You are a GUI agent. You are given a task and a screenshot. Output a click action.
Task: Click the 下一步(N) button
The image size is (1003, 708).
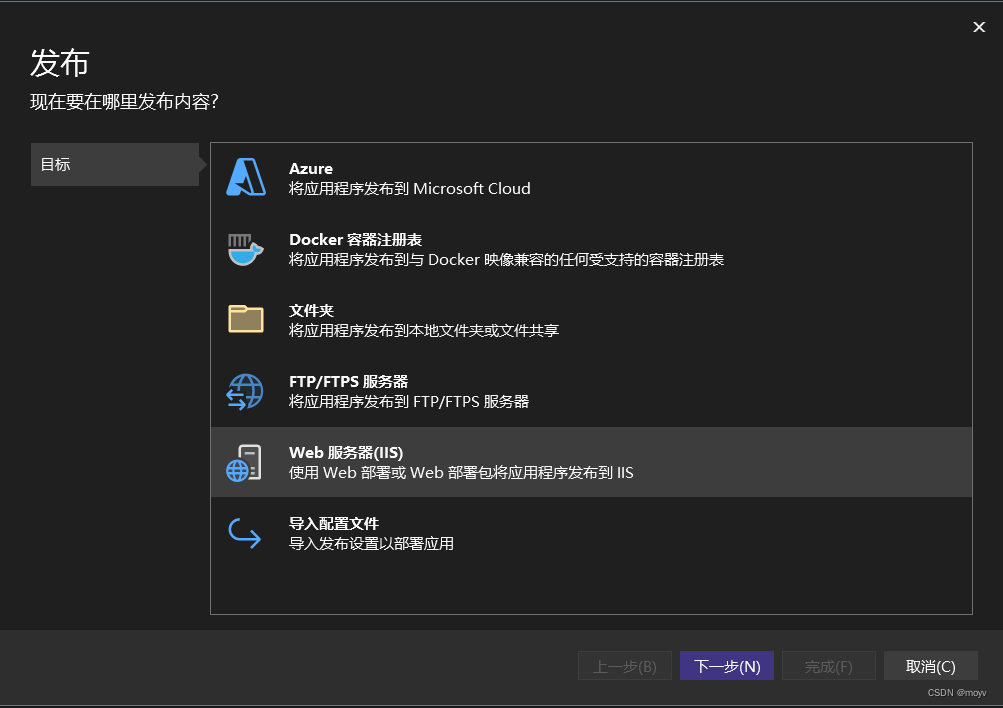pyautogui.click(x=727, y=666)
